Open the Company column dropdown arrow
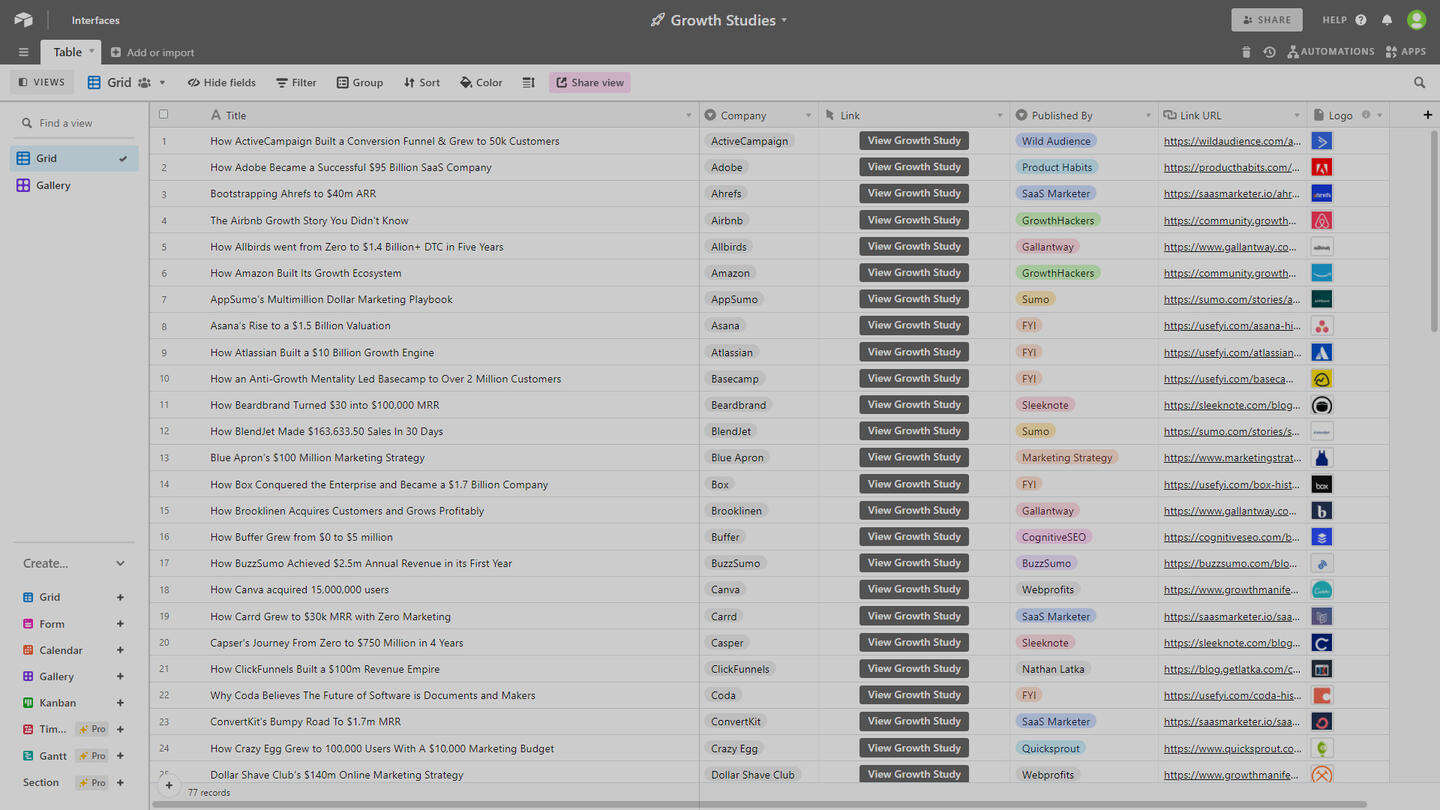The width and height of the screenshot is (1440, 810). [808, 116]
